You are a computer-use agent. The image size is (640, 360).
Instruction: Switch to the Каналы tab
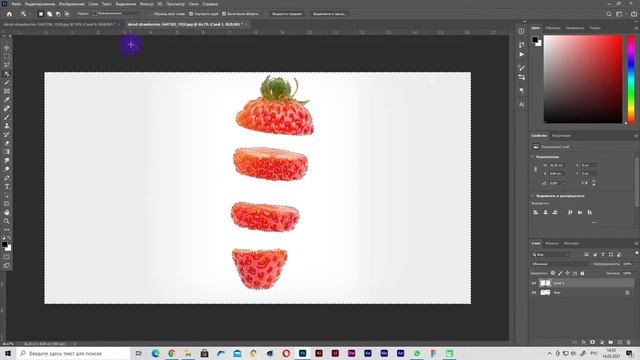click(552, 243)
